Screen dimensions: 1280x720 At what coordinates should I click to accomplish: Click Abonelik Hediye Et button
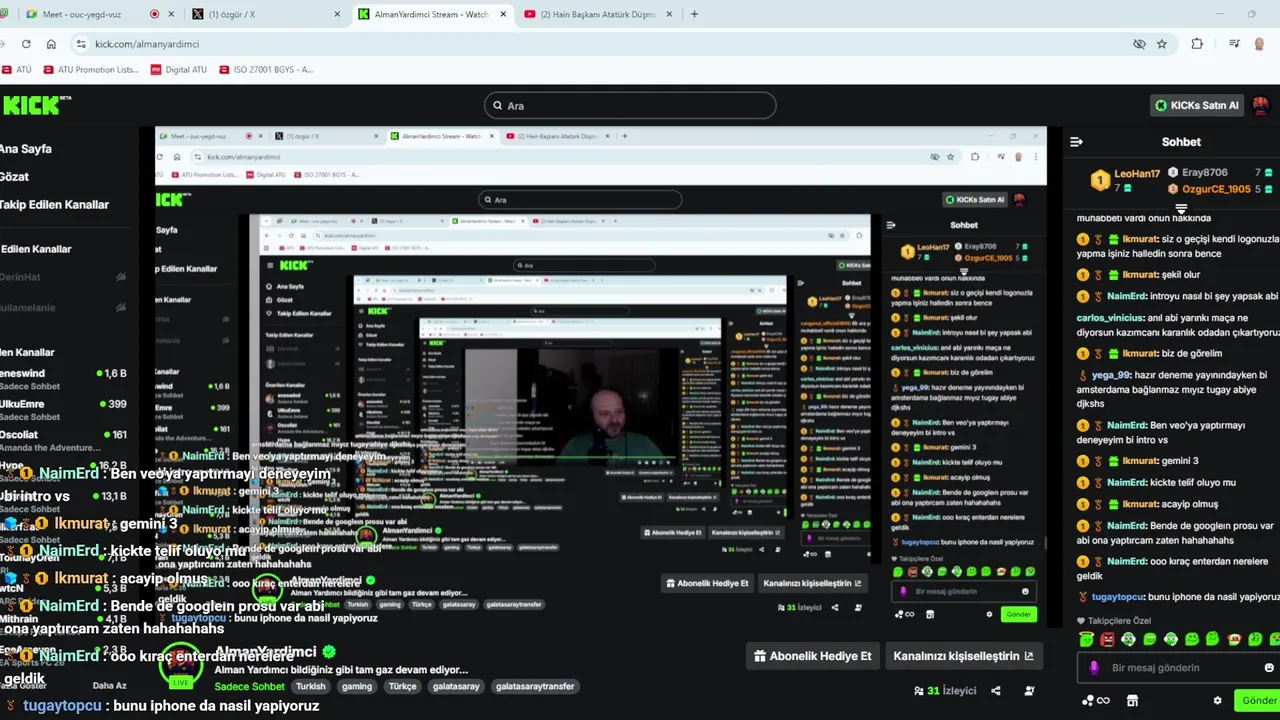coord(813,656)
